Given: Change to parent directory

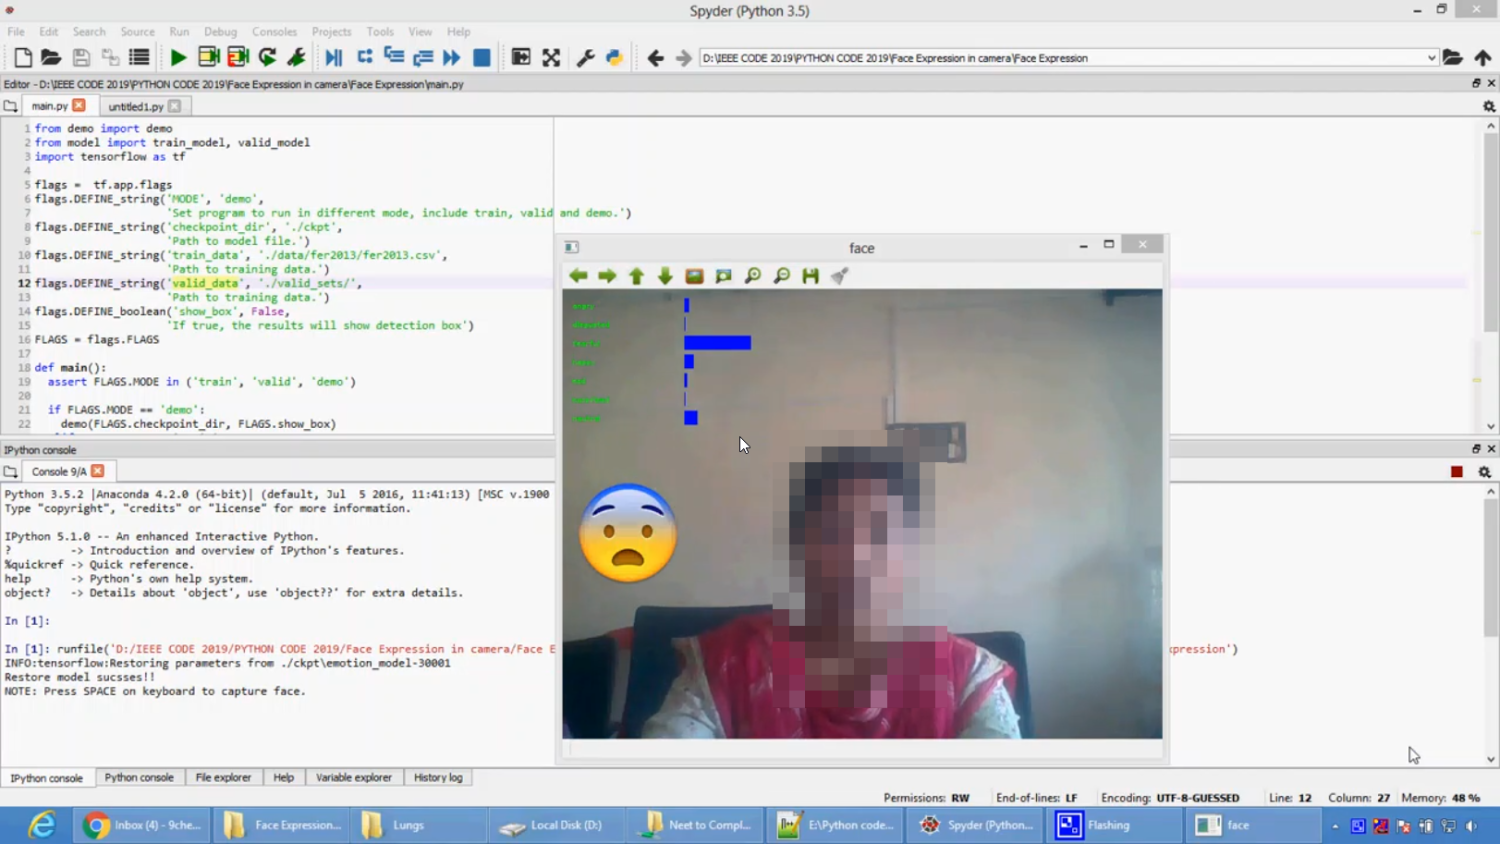Looking at the screenshot, I should (x=1483, y=58).
